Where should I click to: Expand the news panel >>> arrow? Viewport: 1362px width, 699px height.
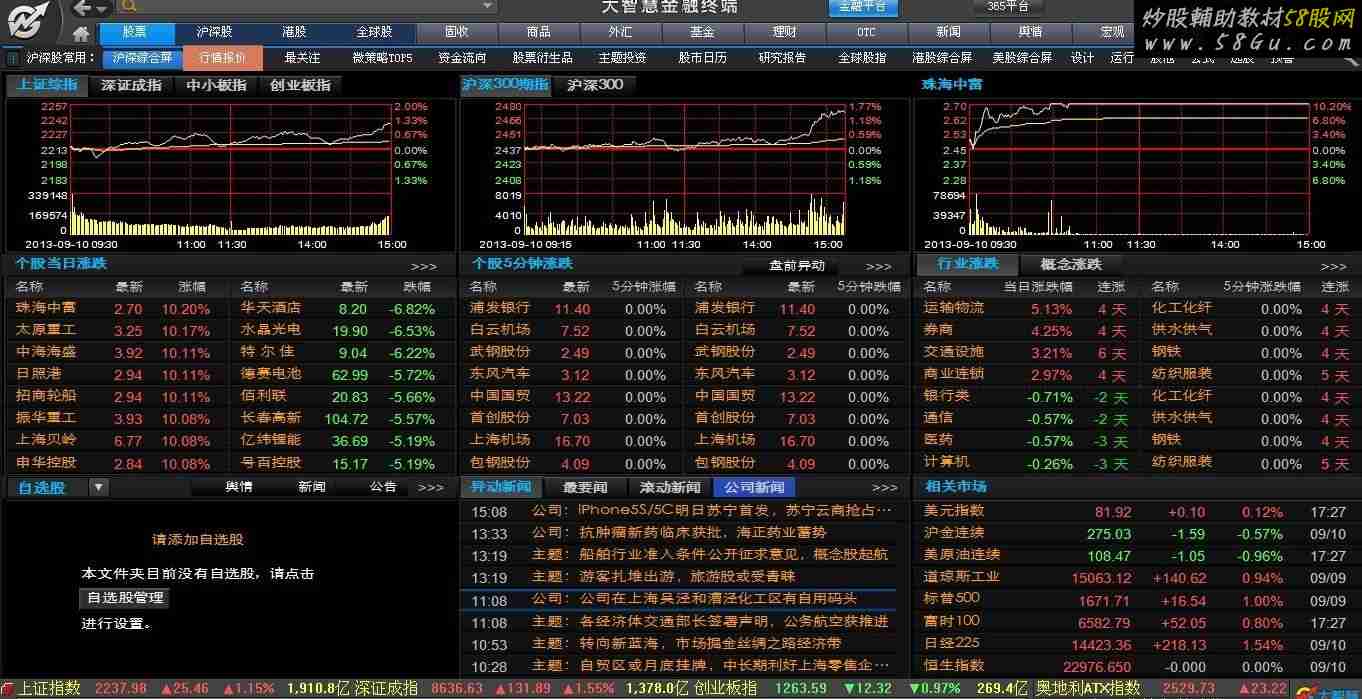[x=884, y=487]
